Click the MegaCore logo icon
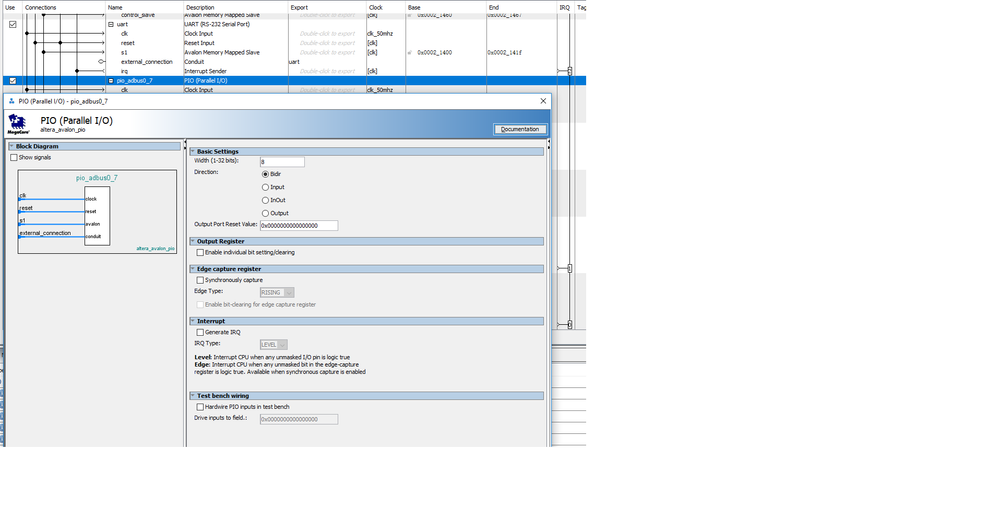 click(x=18, y=124)
